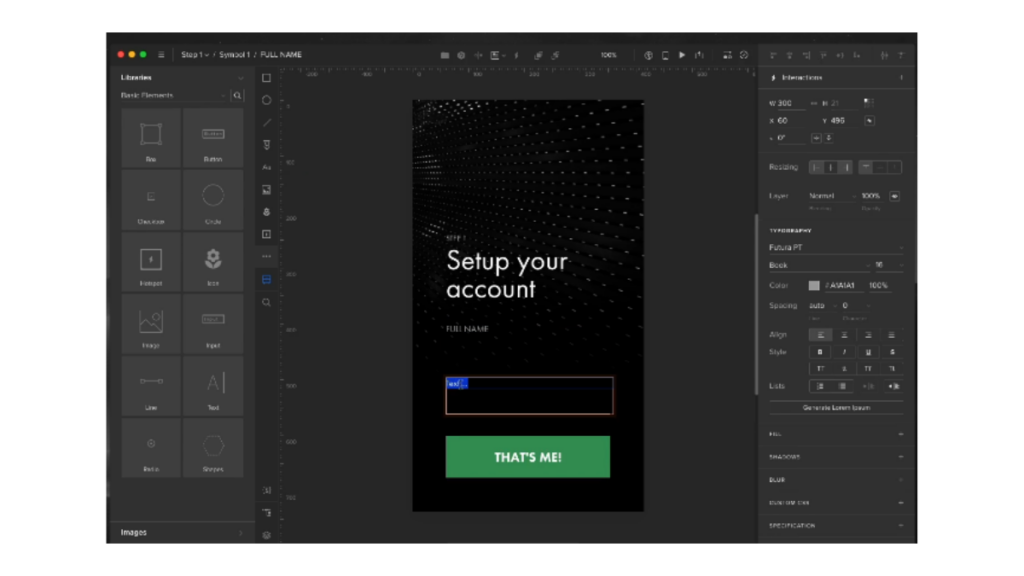The width and height of the screenshot is (1024, 576).
Task: Toggle strikethrough text style
Action: point(891,352)
